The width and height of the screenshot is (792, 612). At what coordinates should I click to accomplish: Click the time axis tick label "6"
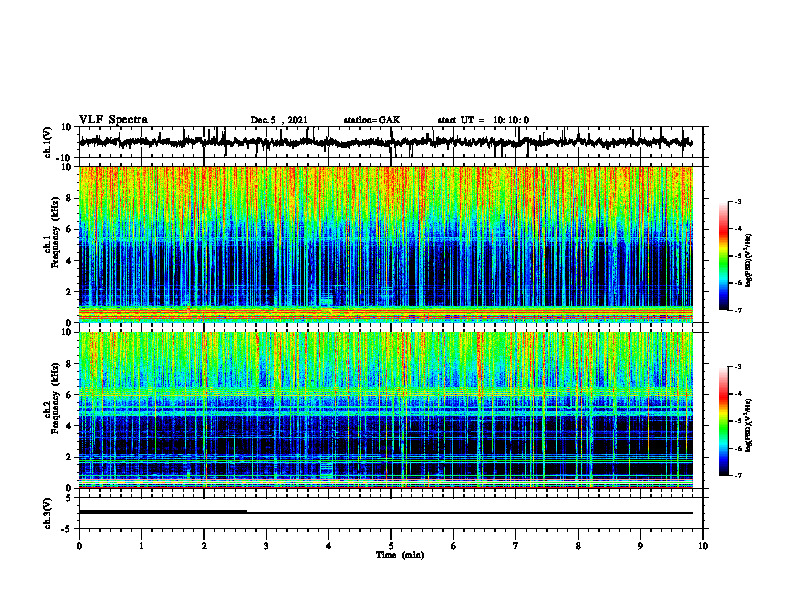point(454,546)
